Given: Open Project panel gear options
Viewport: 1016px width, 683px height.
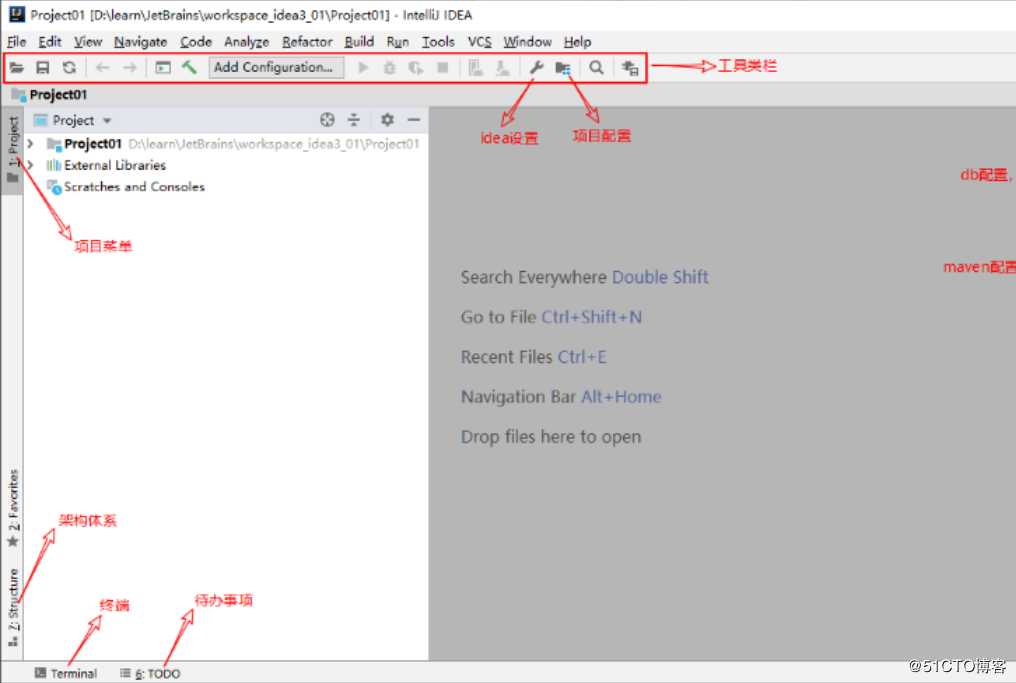Looking at the screenshot, I should pos(387,120).
